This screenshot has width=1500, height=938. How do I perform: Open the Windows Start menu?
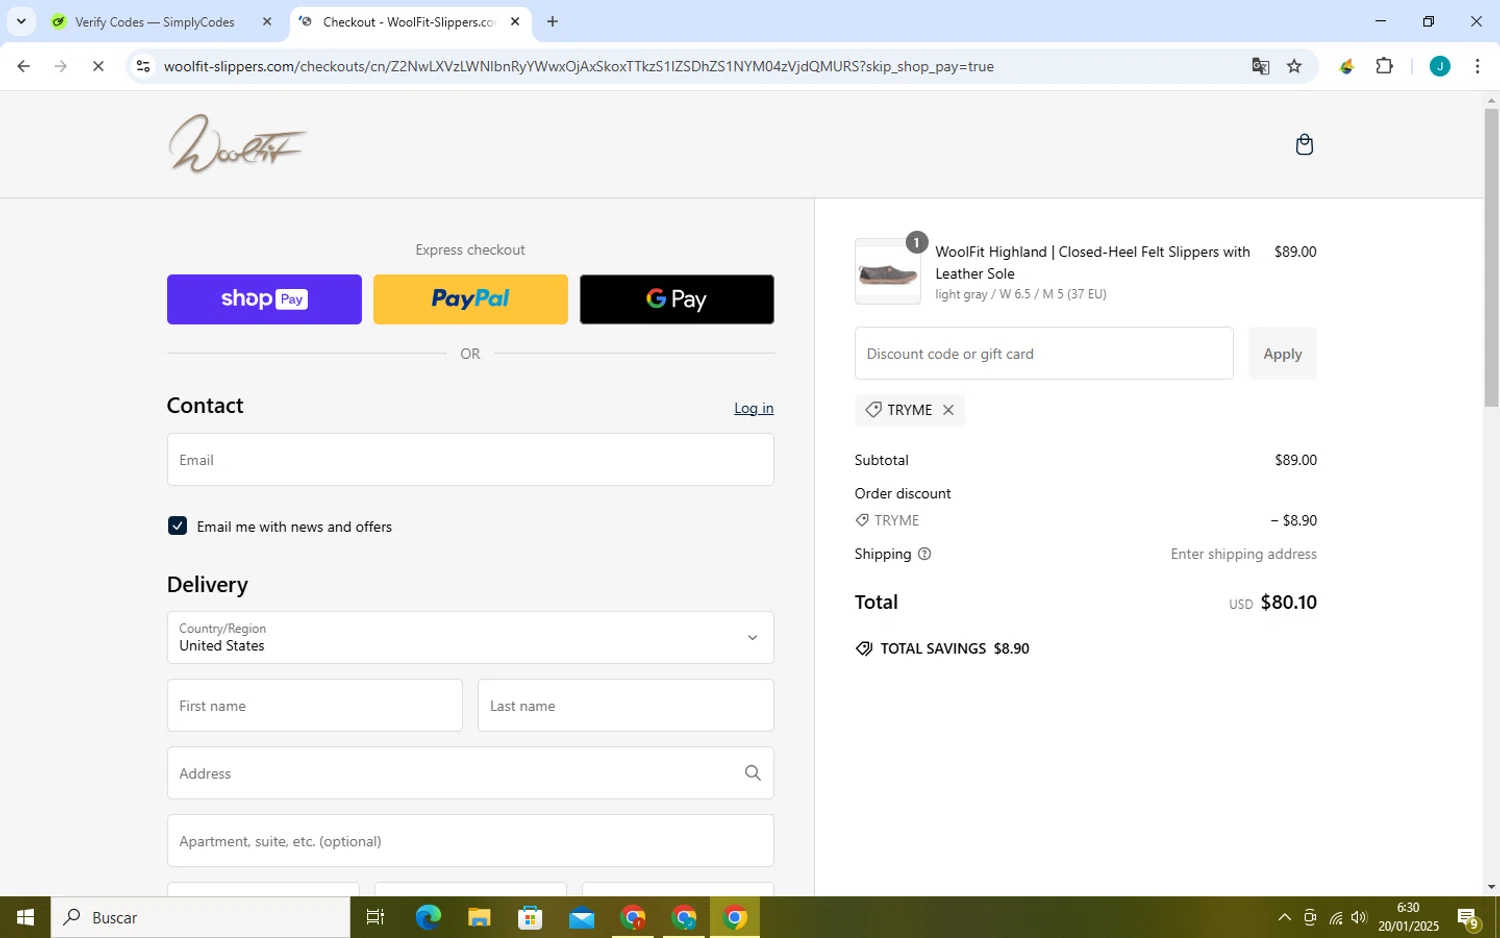(x=25, y=917)
